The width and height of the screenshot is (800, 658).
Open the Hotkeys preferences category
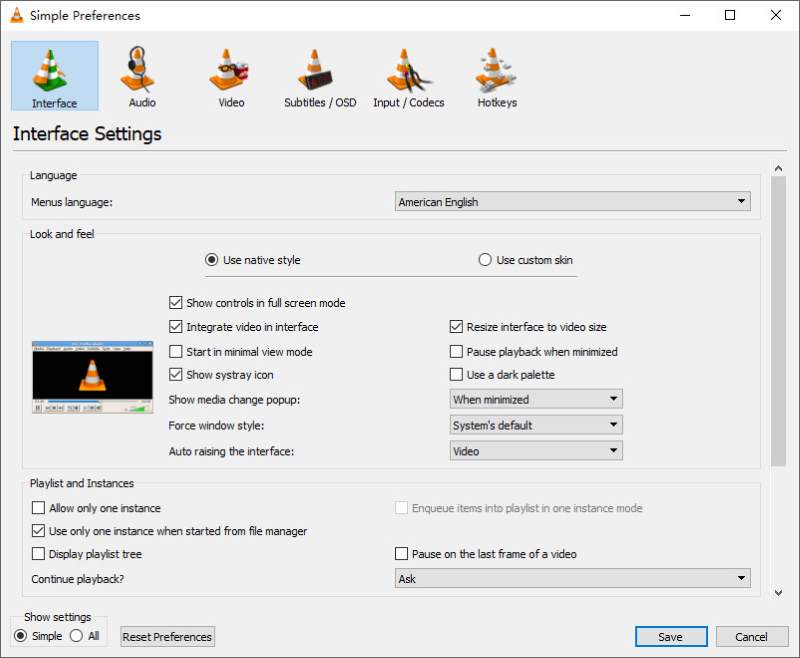point(497,77)
